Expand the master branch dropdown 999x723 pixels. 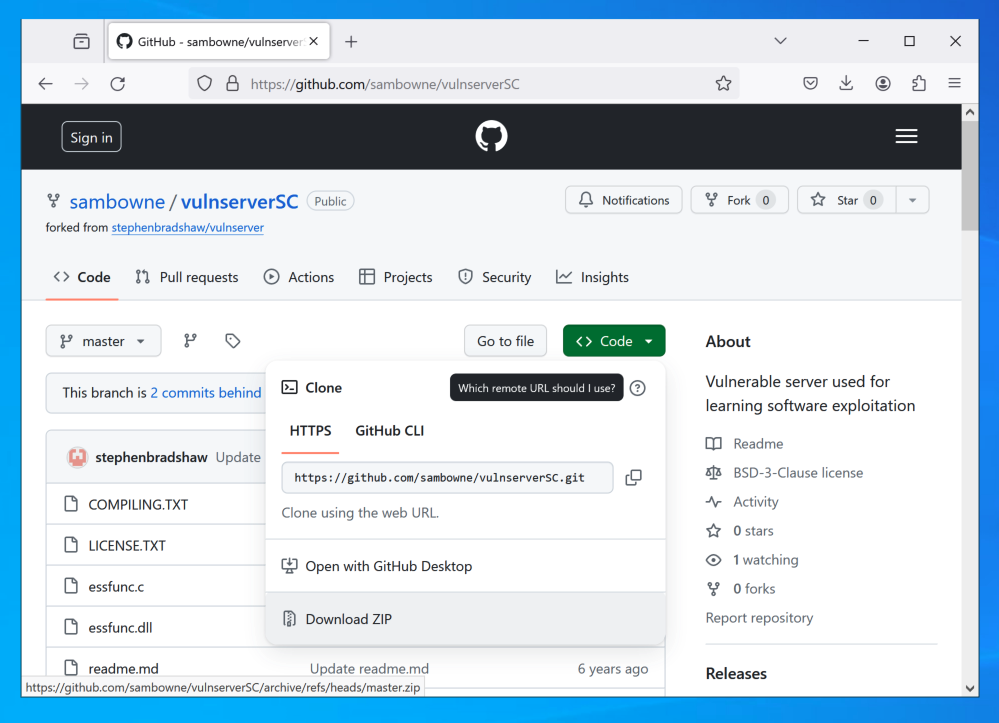103,341
